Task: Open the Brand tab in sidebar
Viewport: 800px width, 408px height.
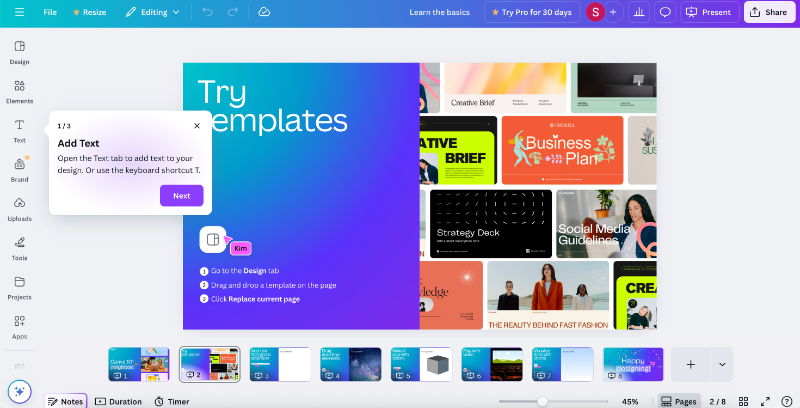Action: pos(19,170)
